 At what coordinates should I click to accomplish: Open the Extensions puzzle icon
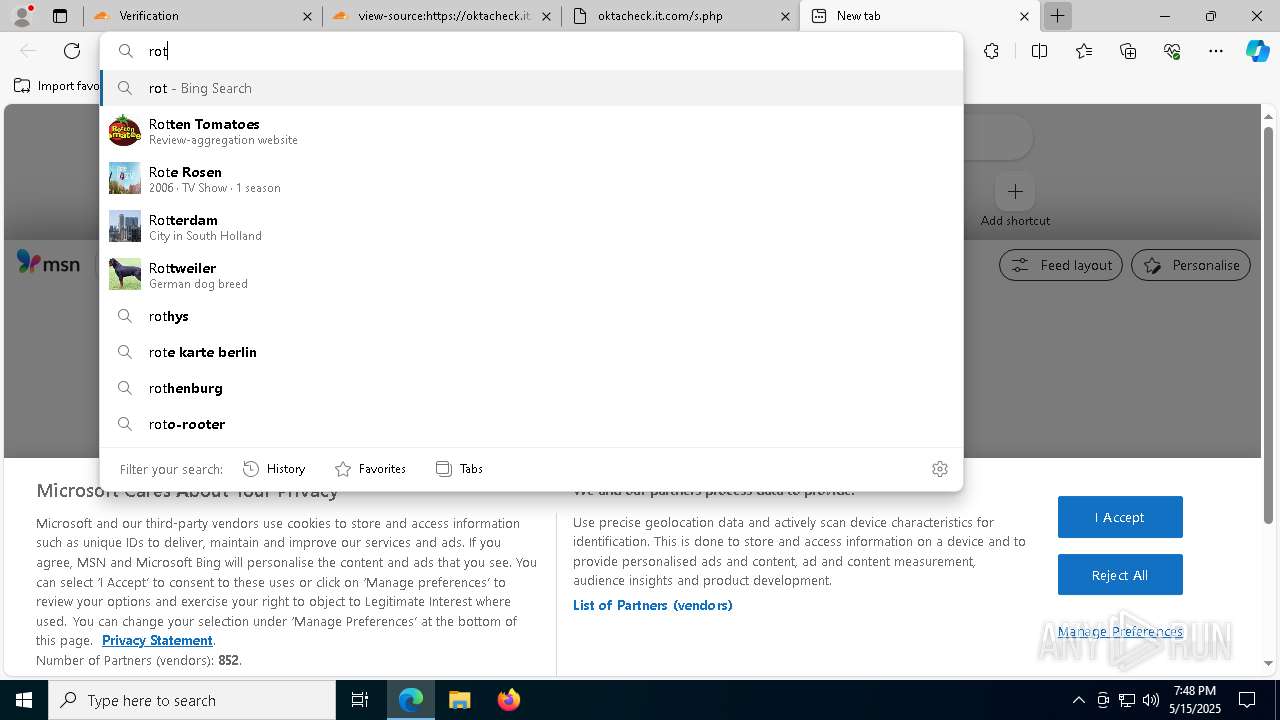click(991, 51)
